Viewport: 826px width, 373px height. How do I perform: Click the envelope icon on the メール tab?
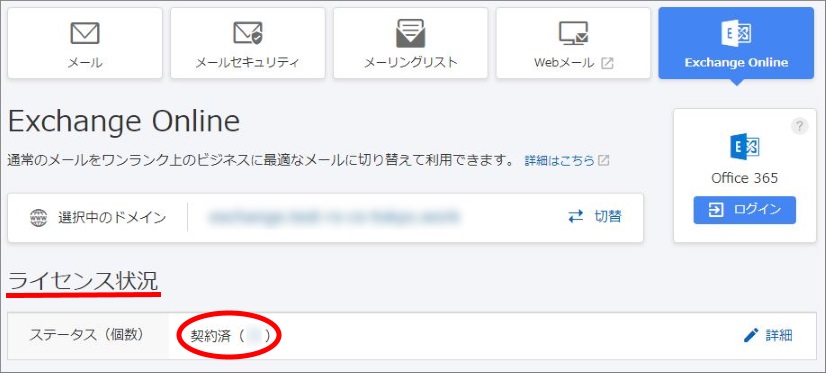[x=85, y=33]
